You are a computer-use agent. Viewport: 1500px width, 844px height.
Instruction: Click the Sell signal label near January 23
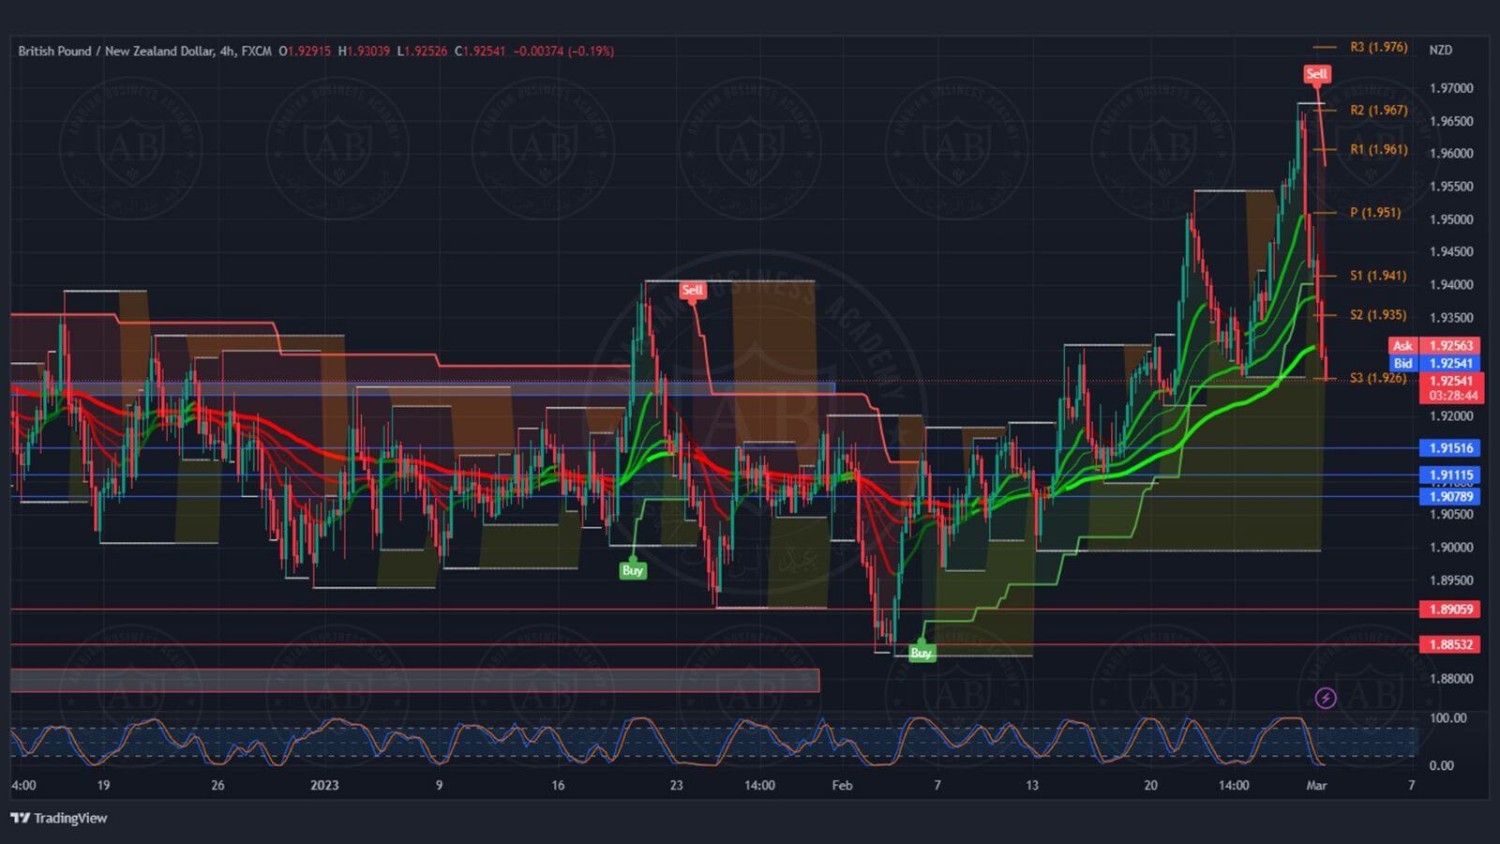click(x=692, y=290)
